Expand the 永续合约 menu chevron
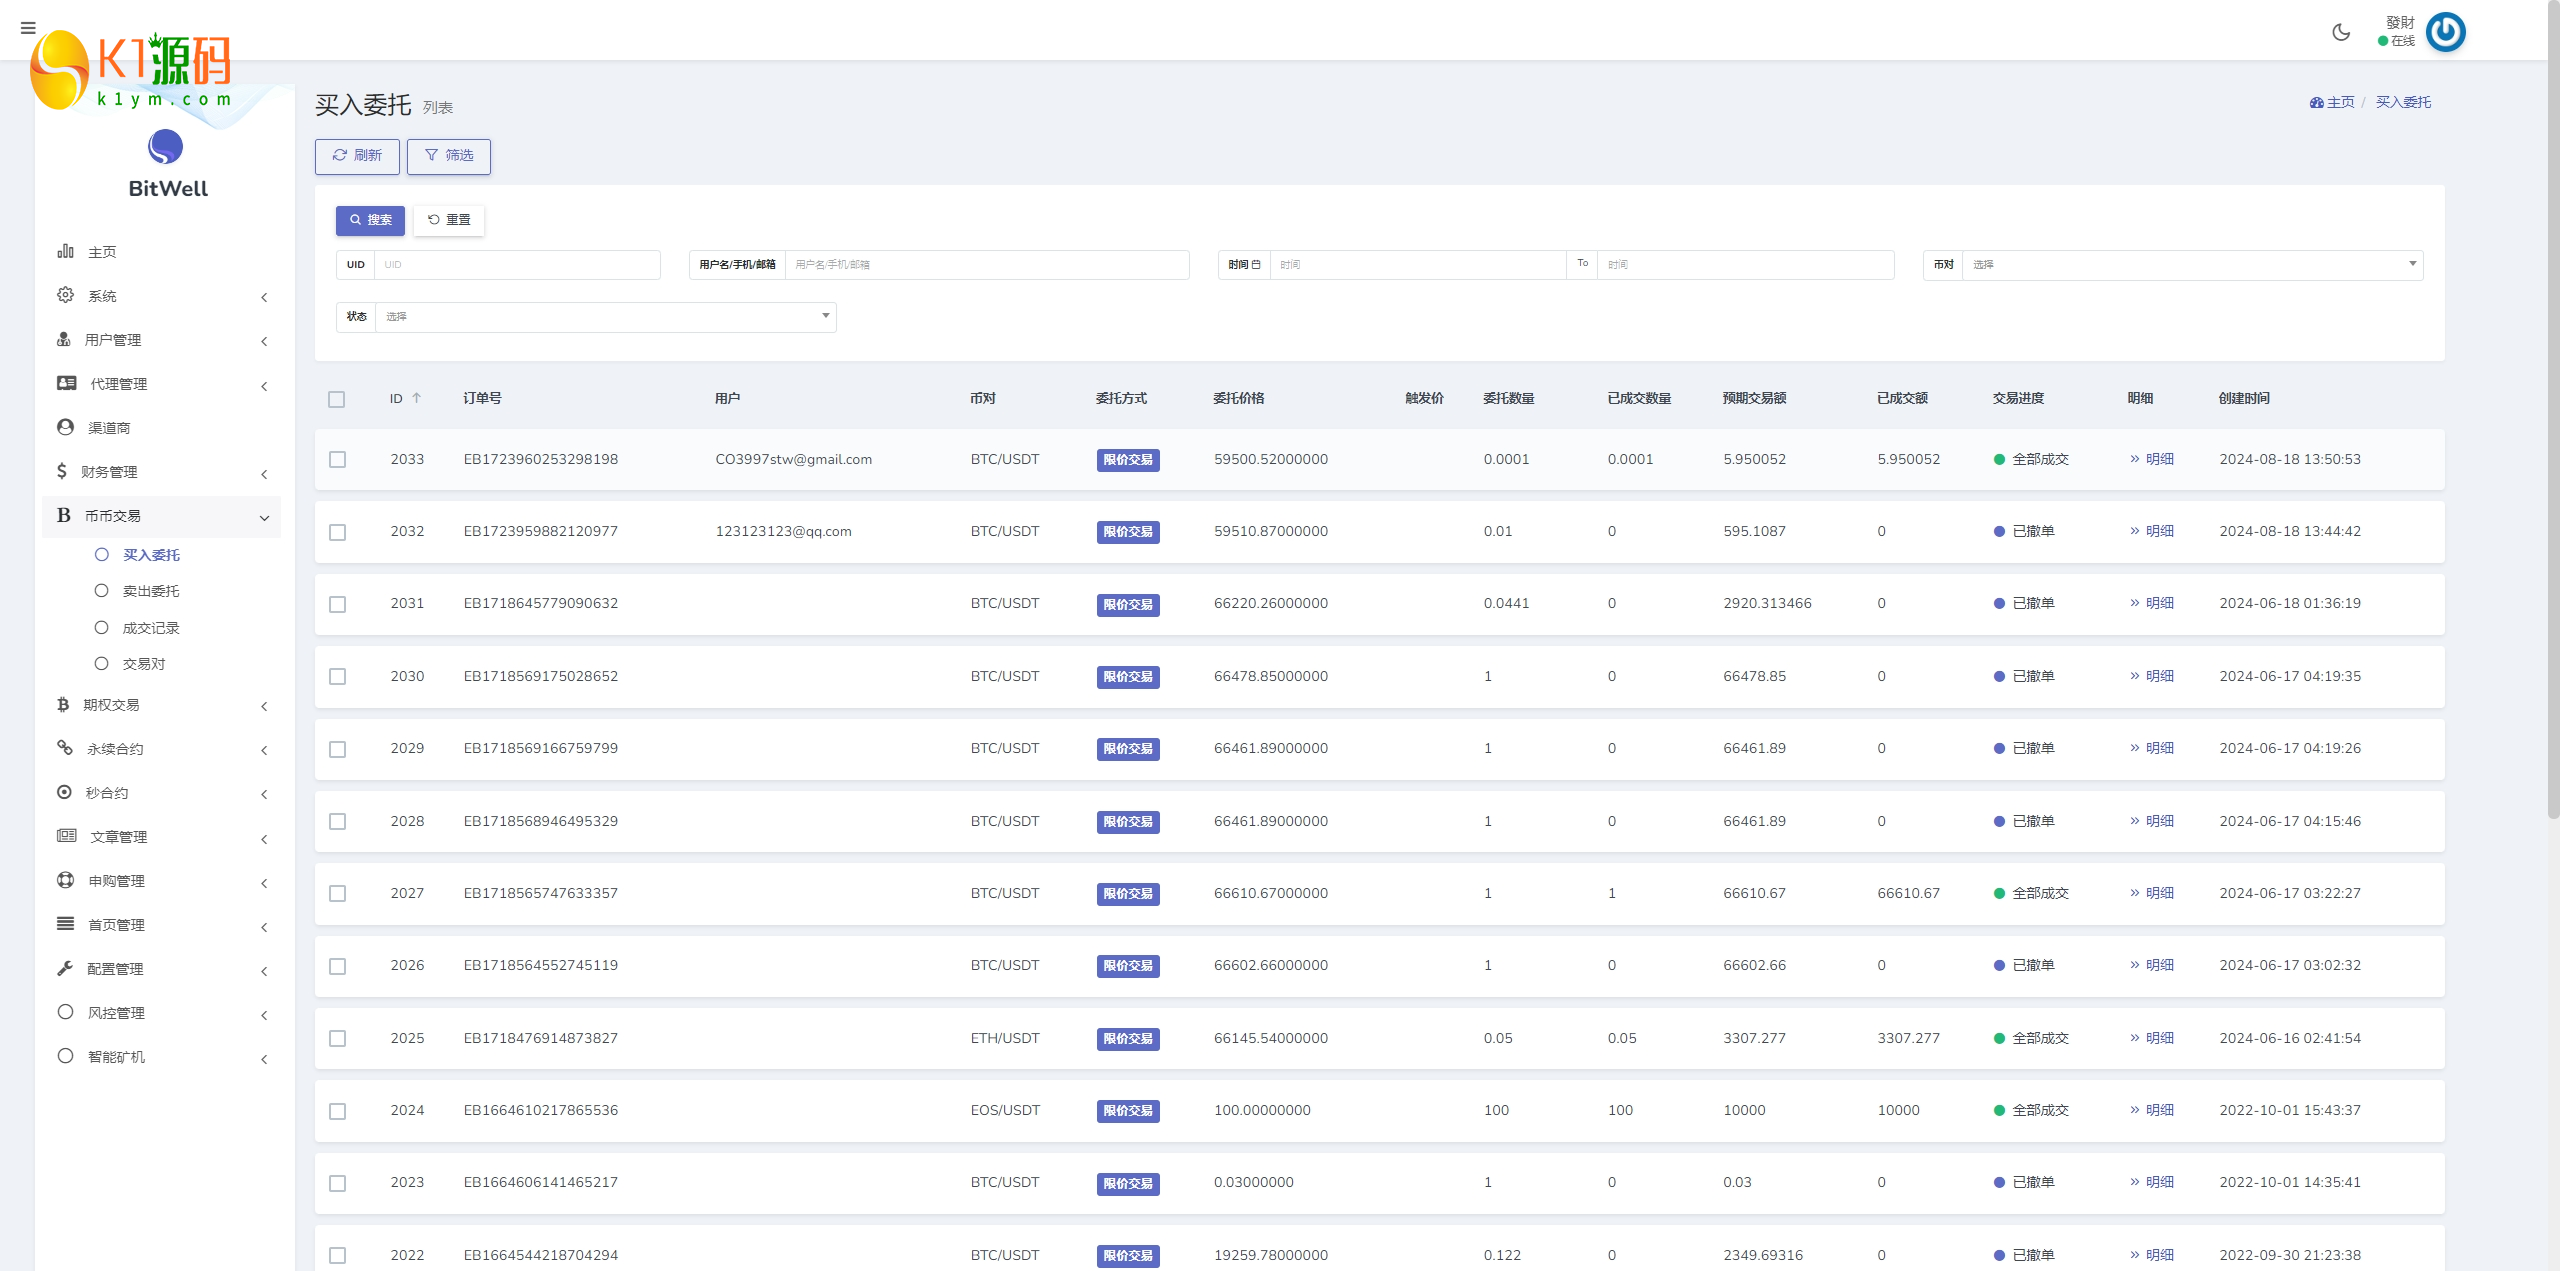 (x=264, y=750)
